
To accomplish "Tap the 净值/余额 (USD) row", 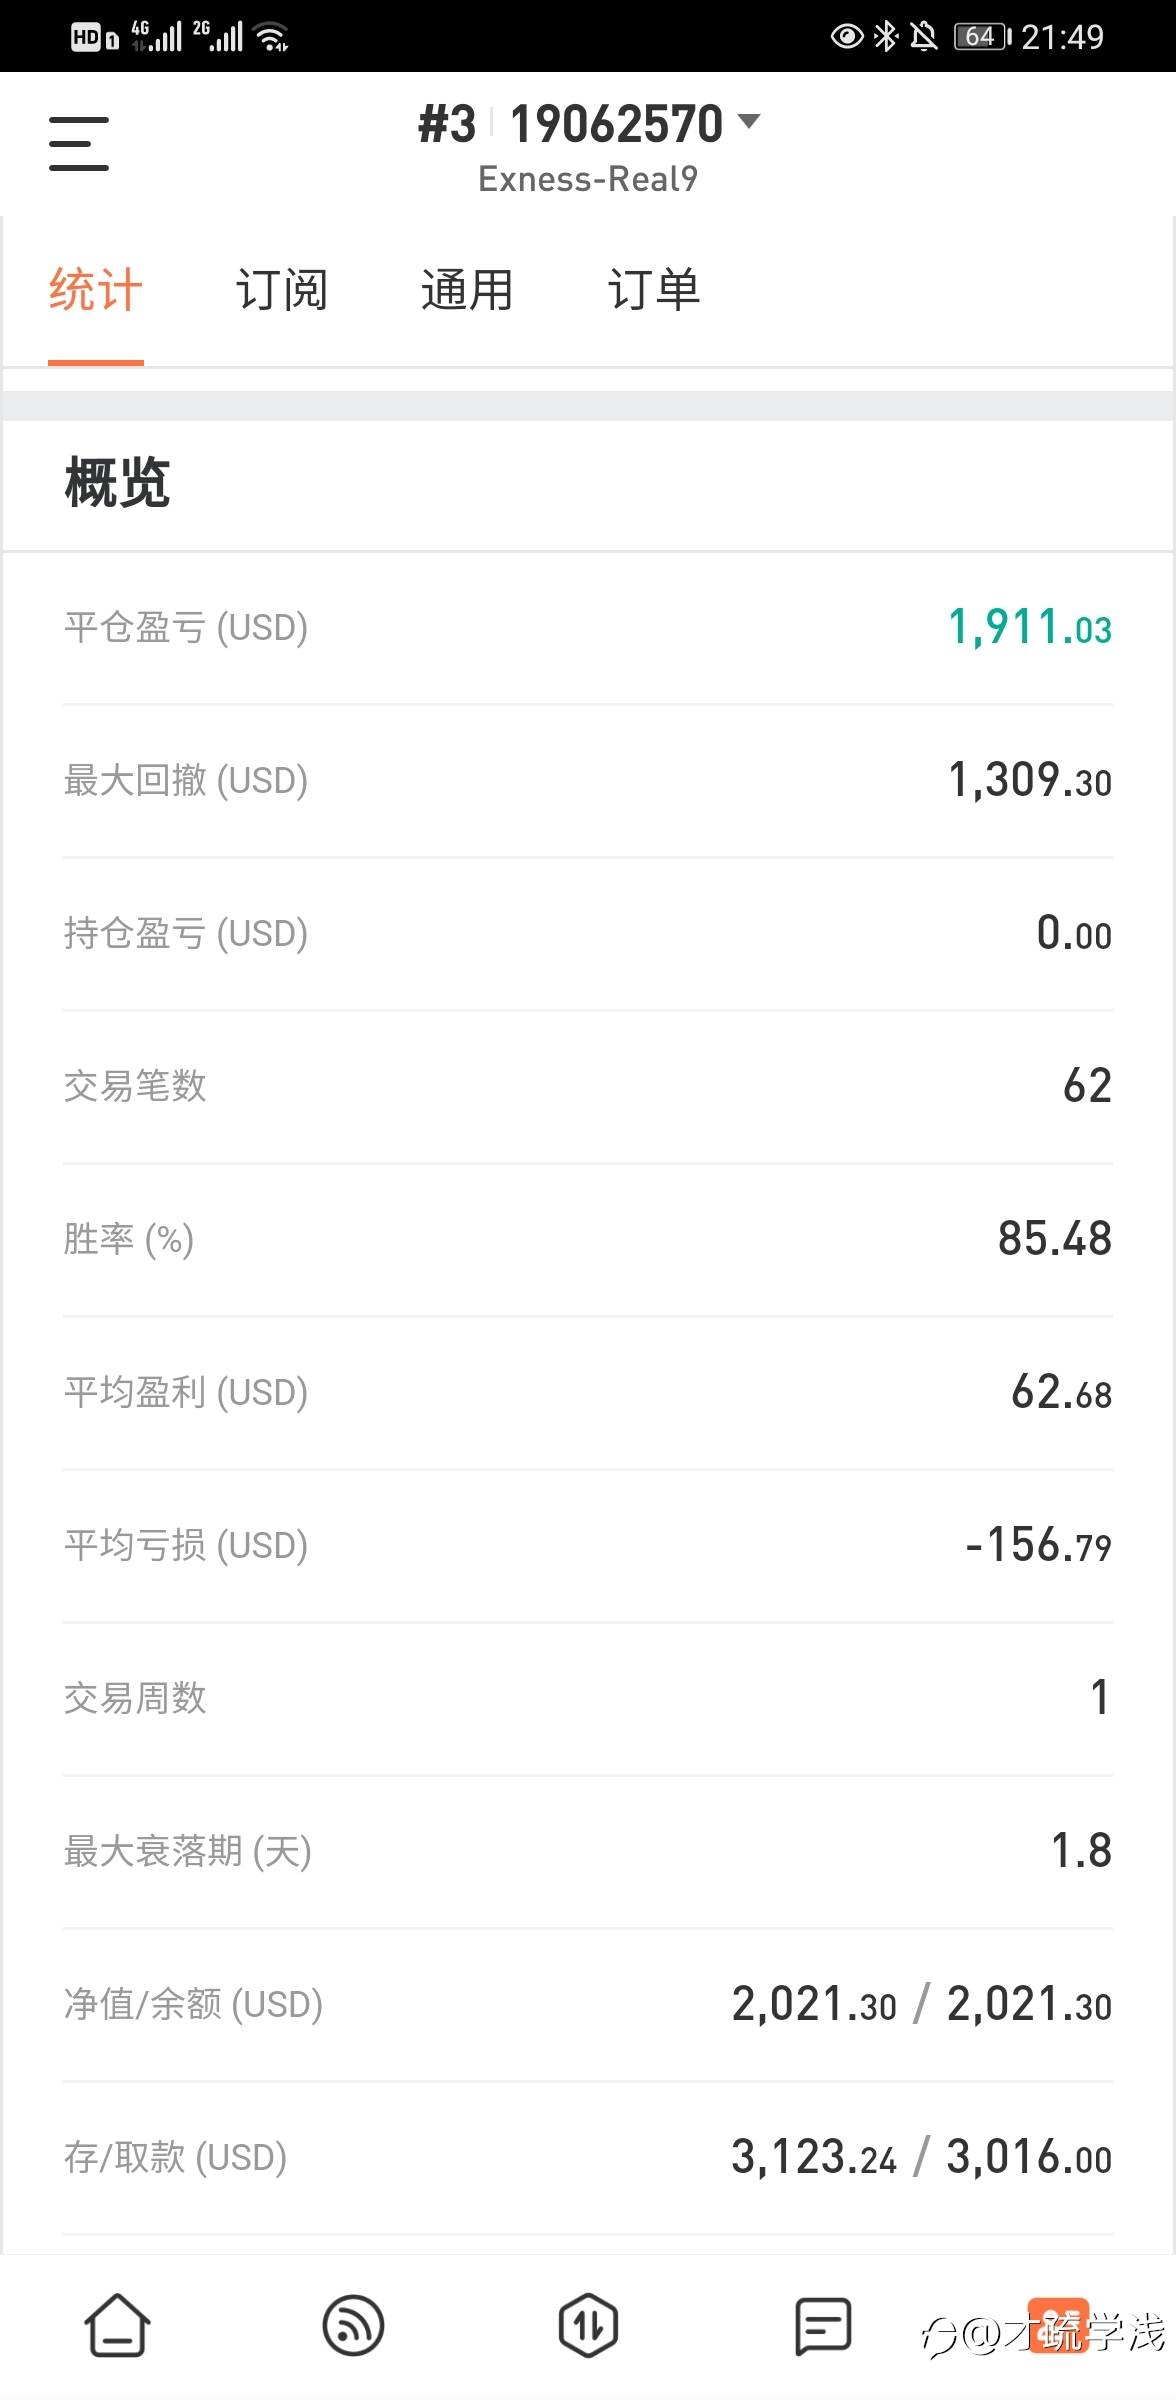I will (588, 2004).
